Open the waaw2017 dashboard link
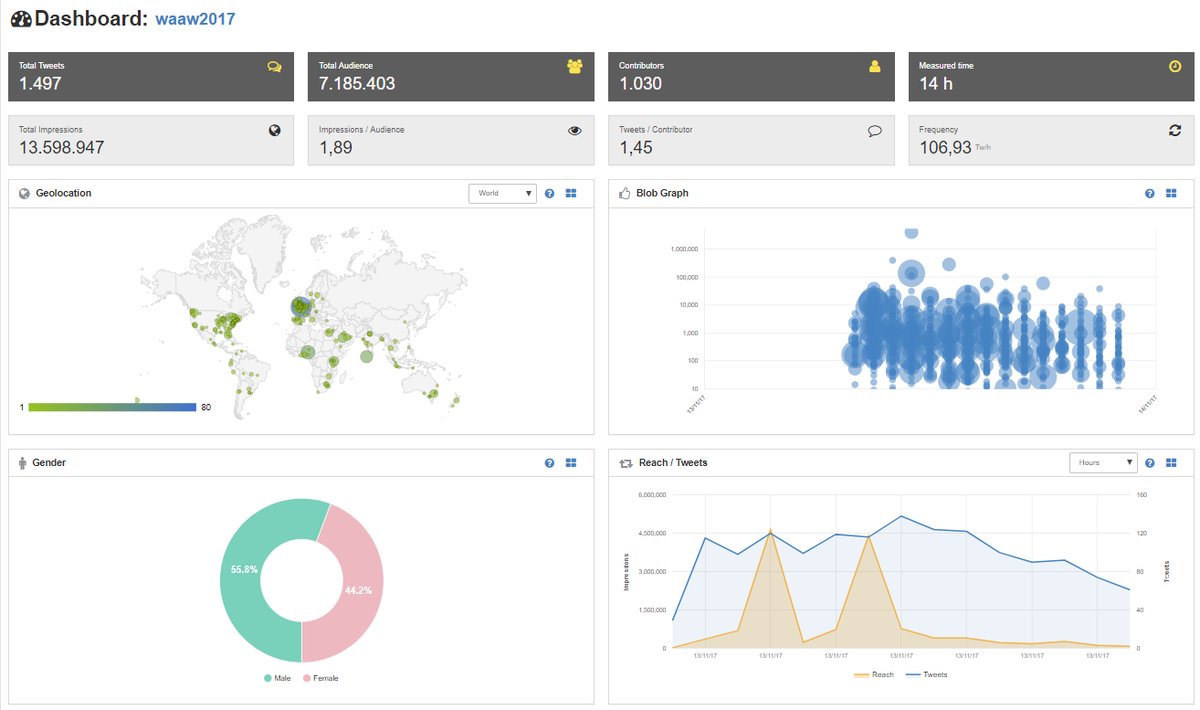Viewport: 1200px width, 710px height. (195, 19)
